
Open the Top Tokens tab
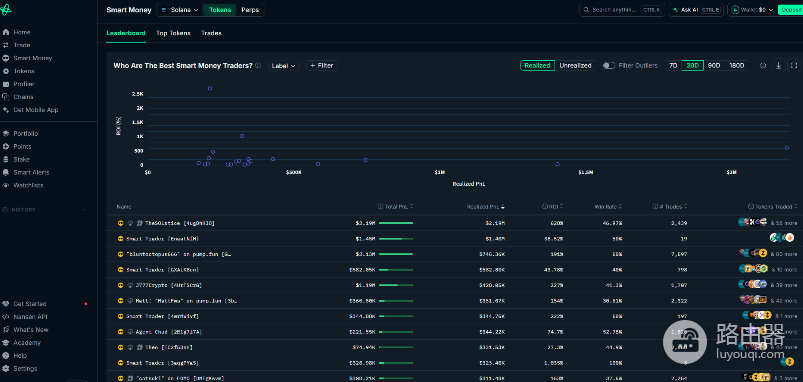173,33
